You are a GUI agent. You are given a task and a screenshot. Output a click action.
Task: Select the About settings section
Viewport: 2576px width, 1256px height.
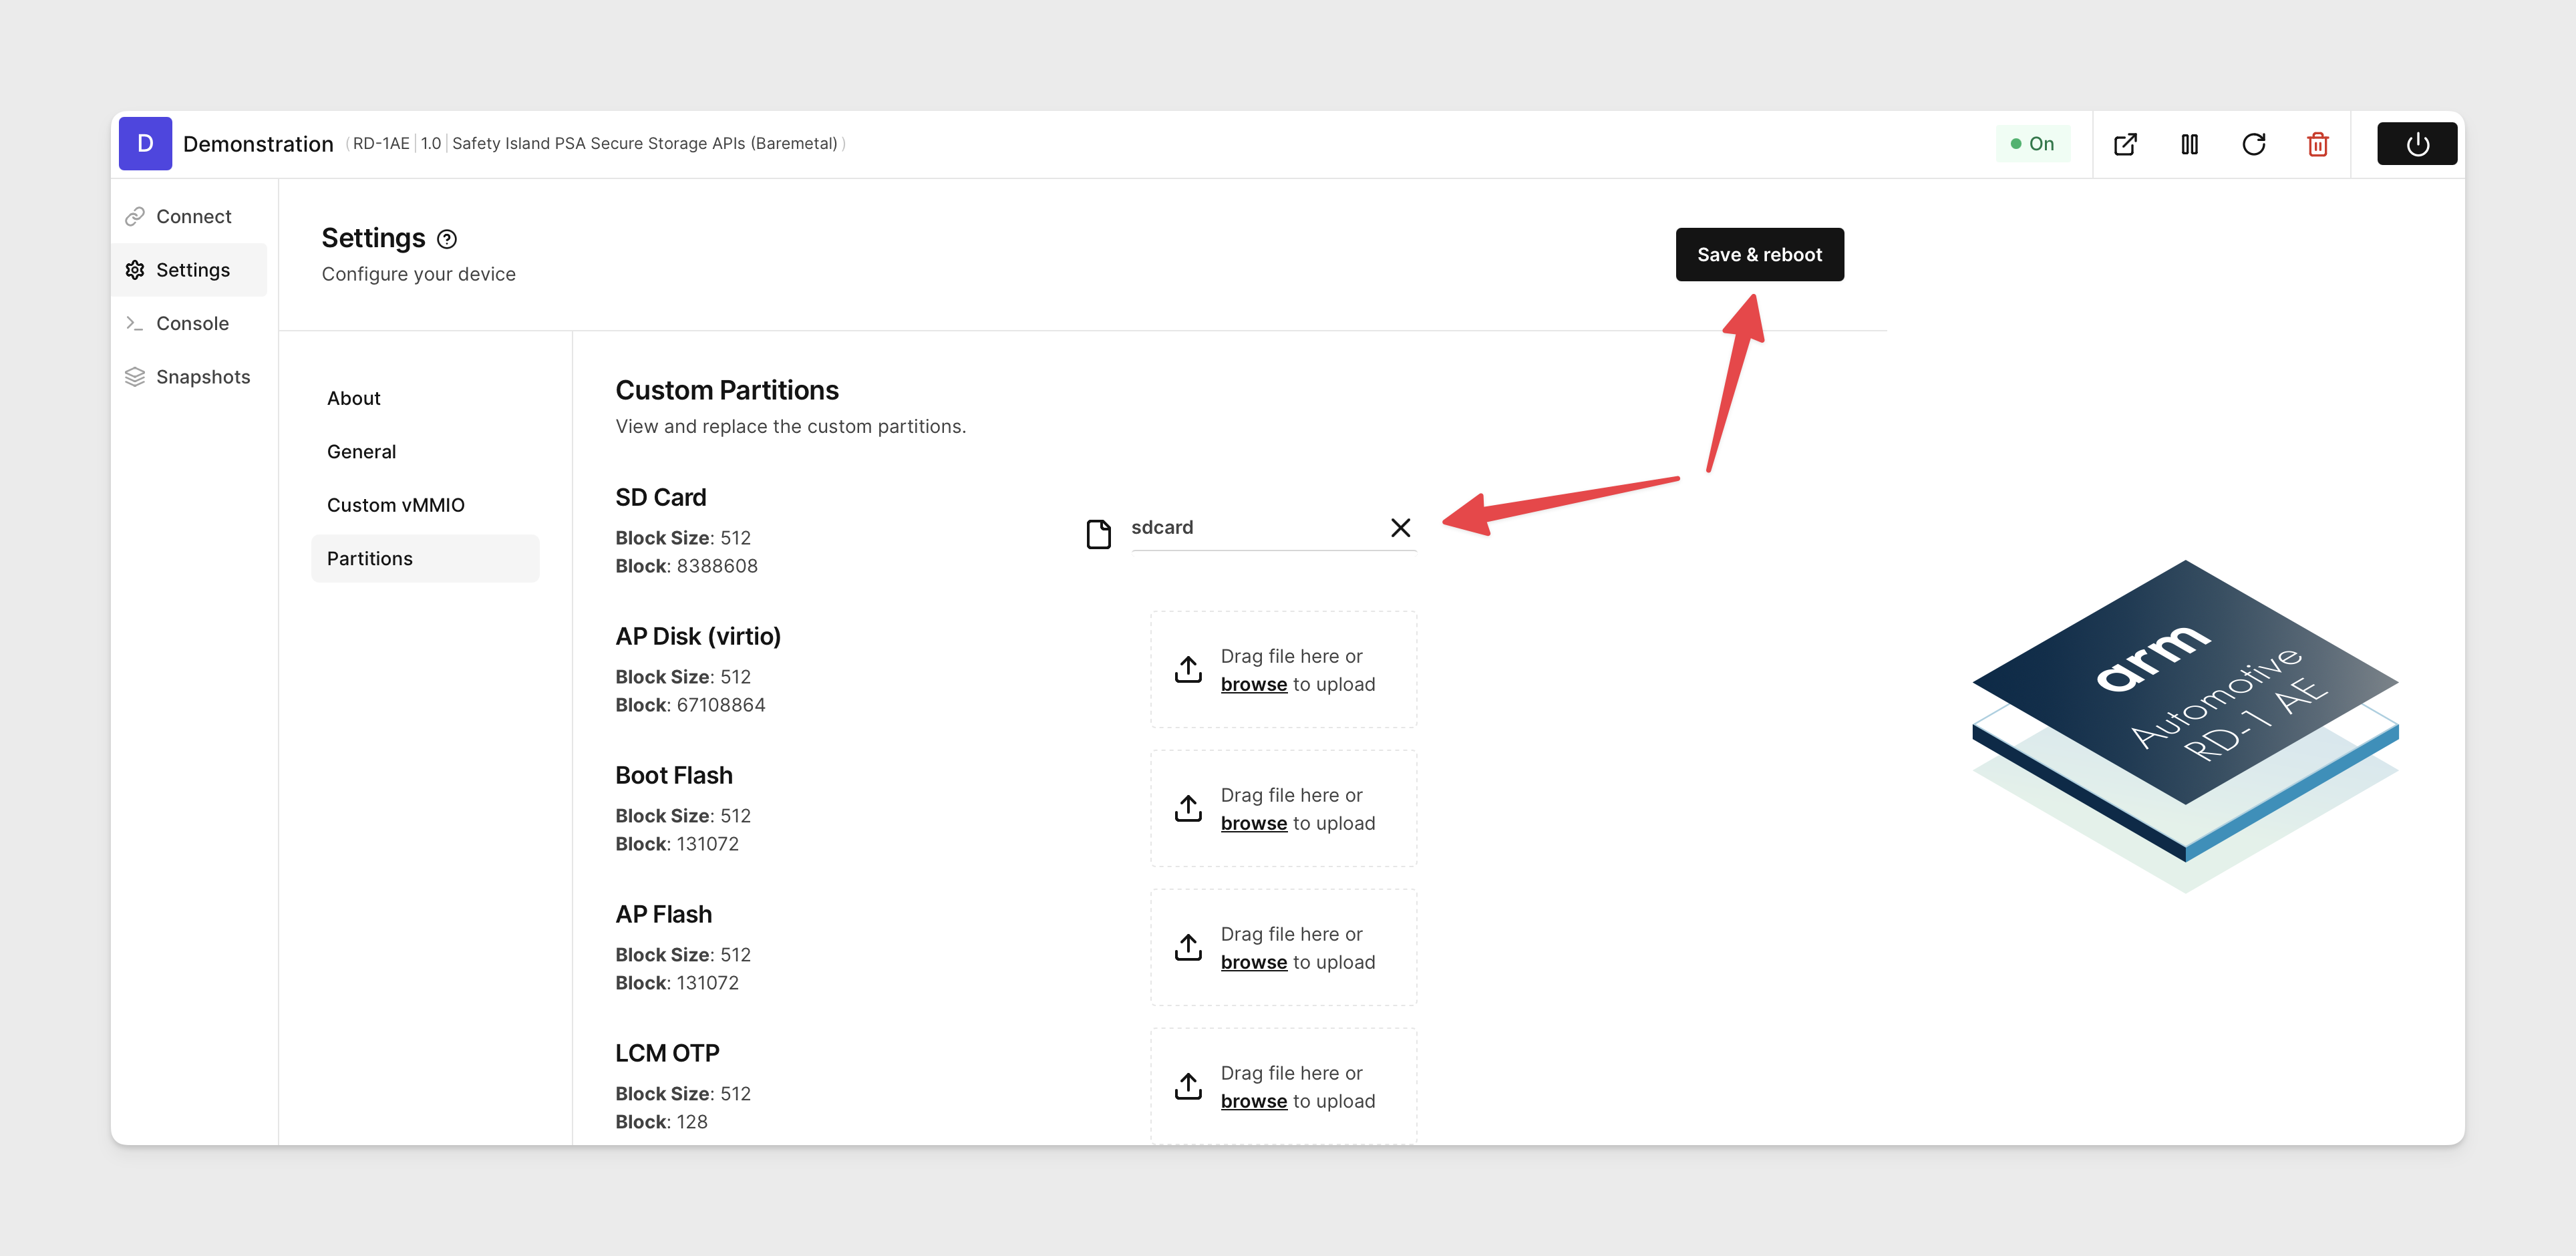click(351, 396)
